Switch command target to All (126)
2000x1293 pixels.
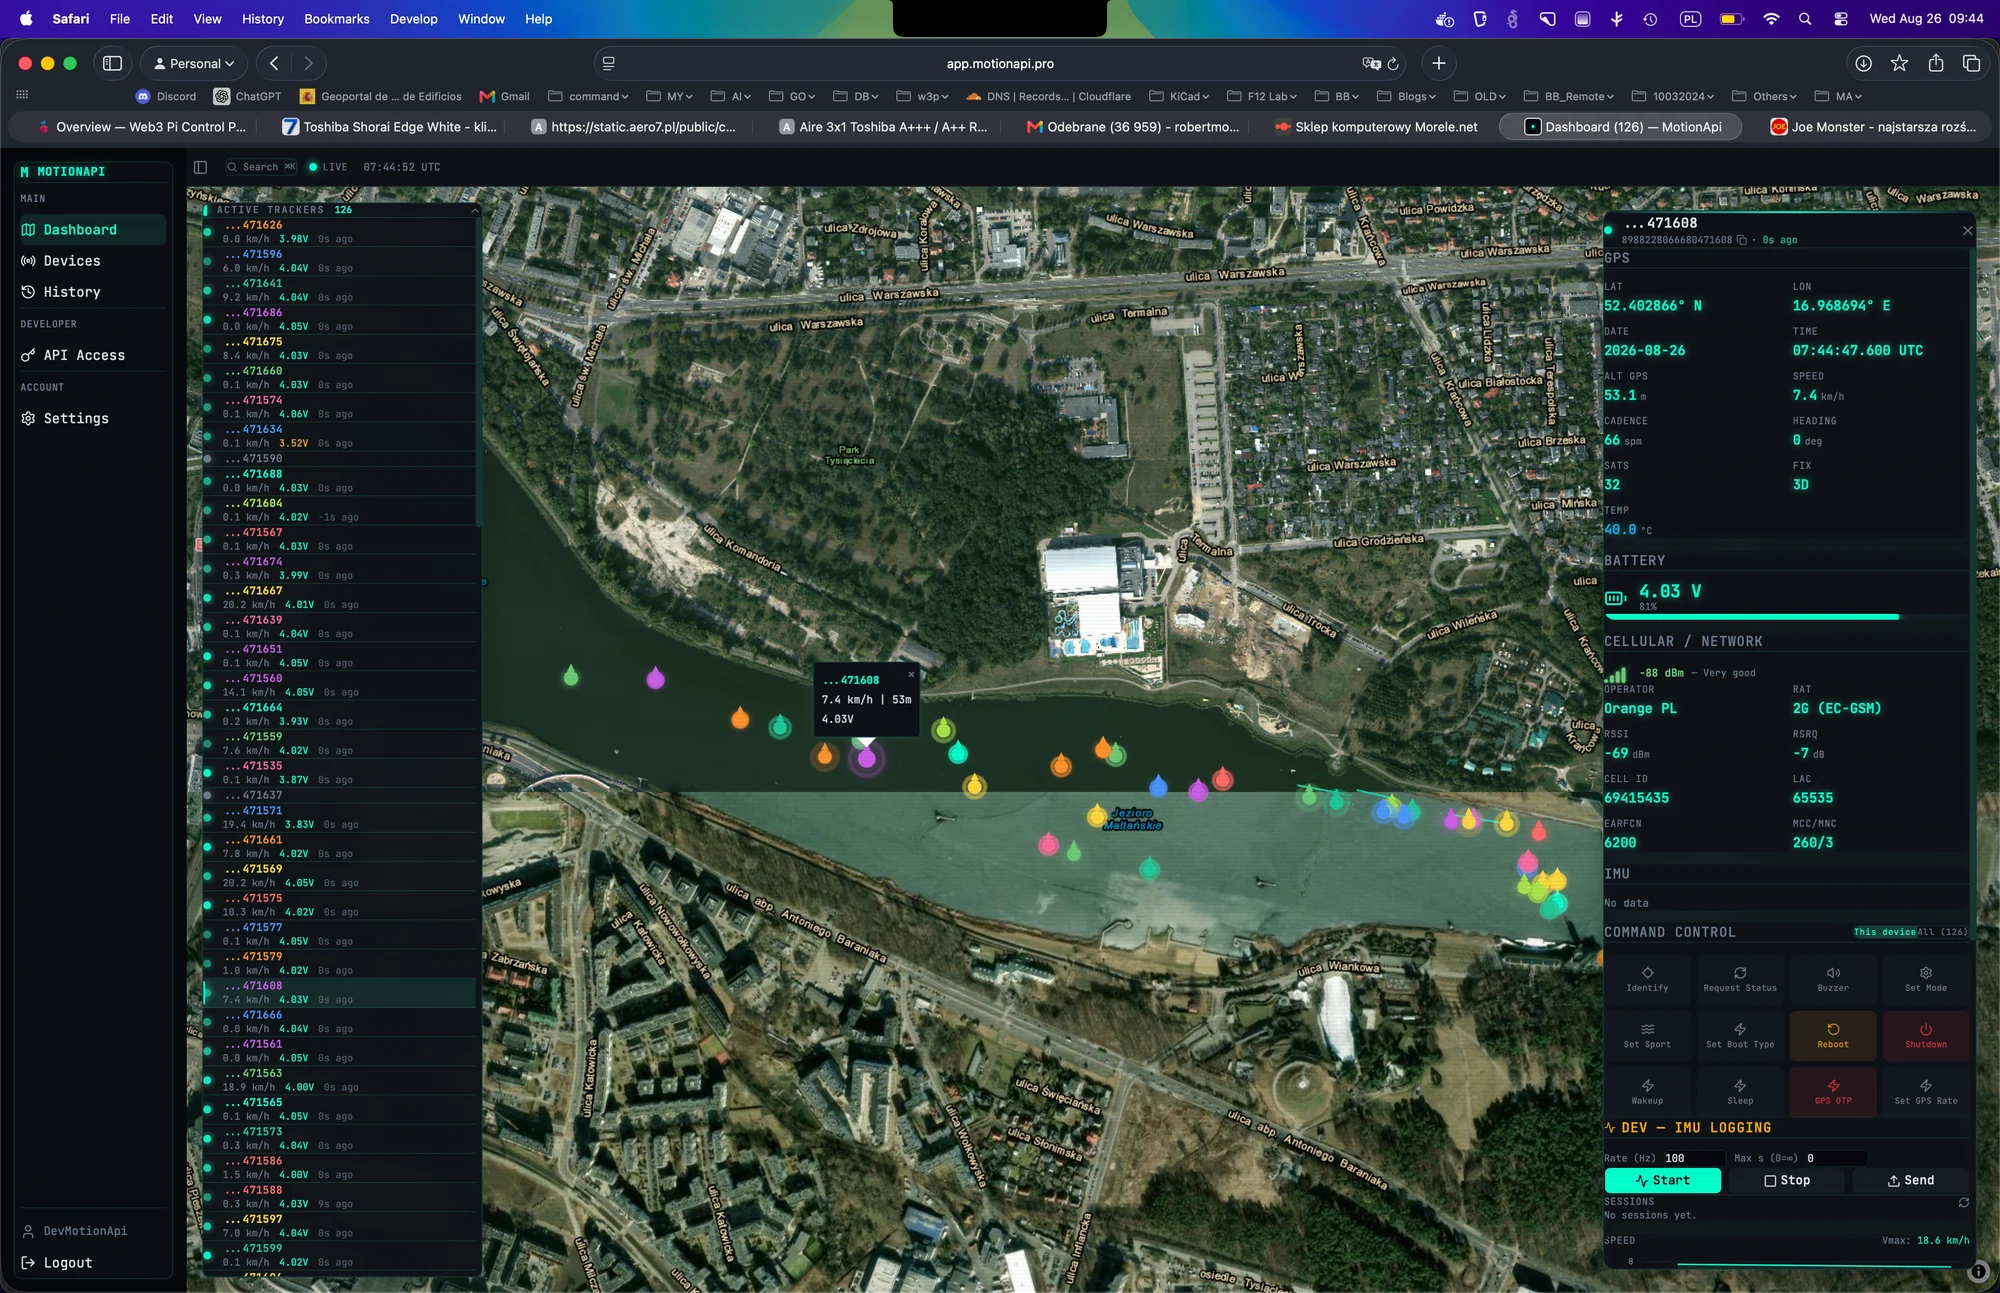[x=1942, y=932]
